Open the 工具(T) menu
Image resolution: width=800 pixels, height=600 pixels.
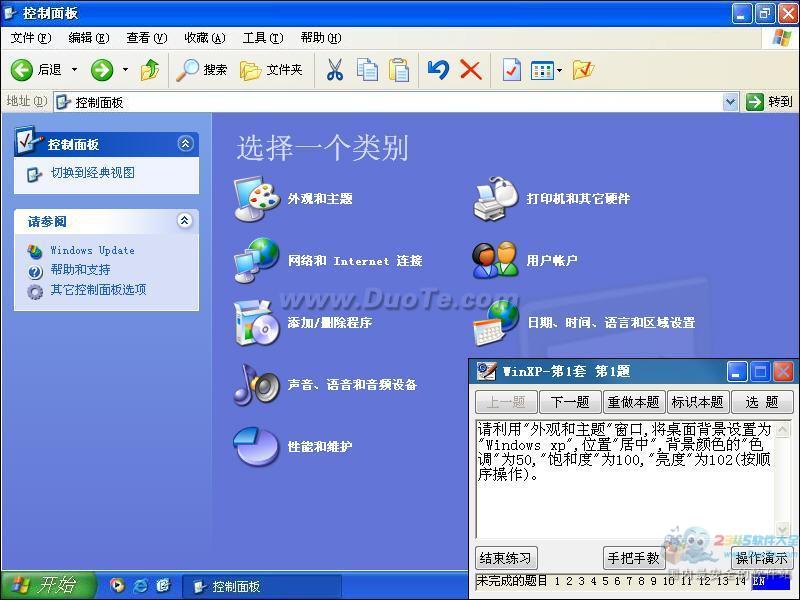click(x=263, y=38)
